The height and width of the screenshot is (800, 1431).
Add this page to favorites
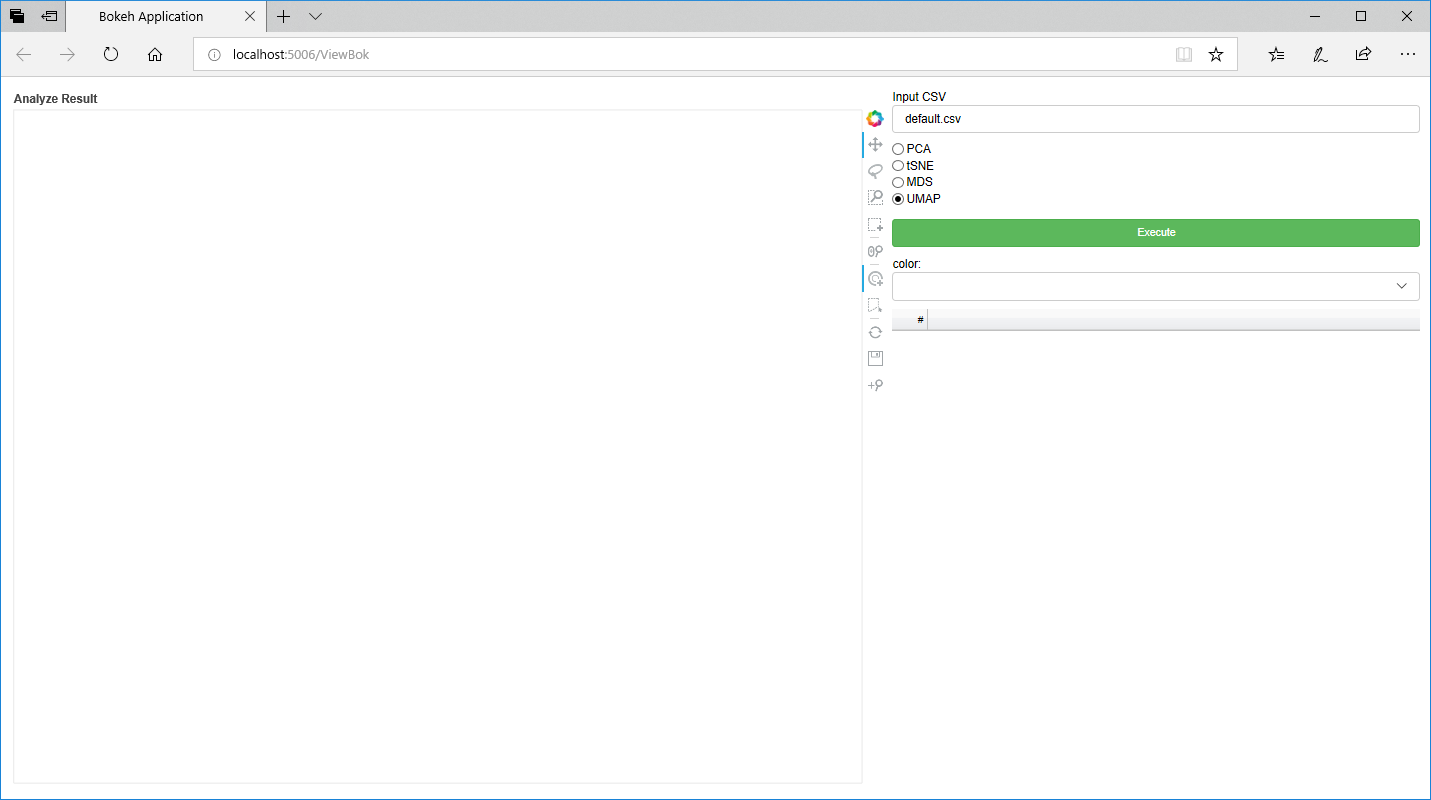(x=1216, y=55)
